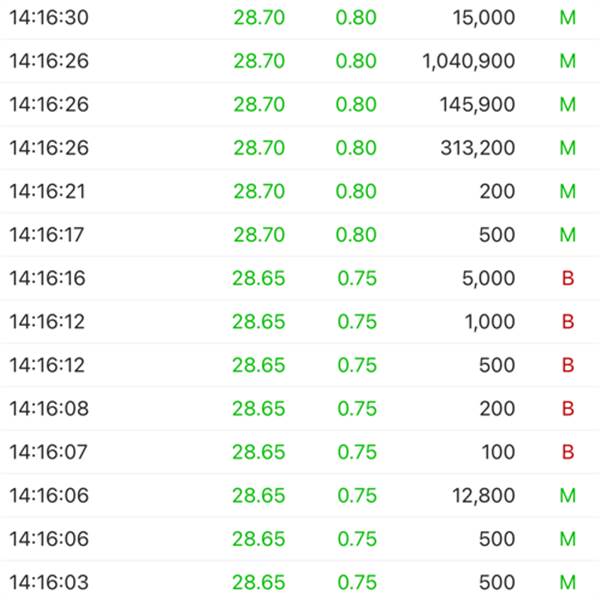Click the 28.70 price at 14:16:30
The height and width of the screenshot is (600, 600).
pyautogui.click(x=259, y=18)
